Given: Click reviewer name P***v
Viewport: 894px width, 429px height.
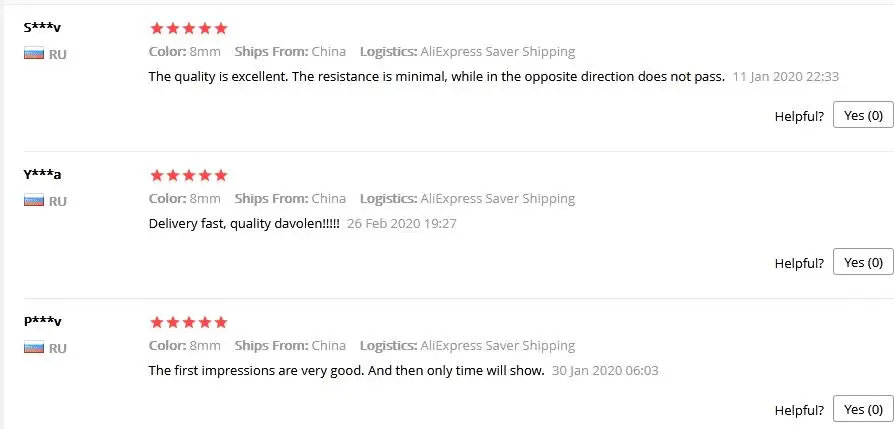Looking at the screenshot, I should click(42, 321).
